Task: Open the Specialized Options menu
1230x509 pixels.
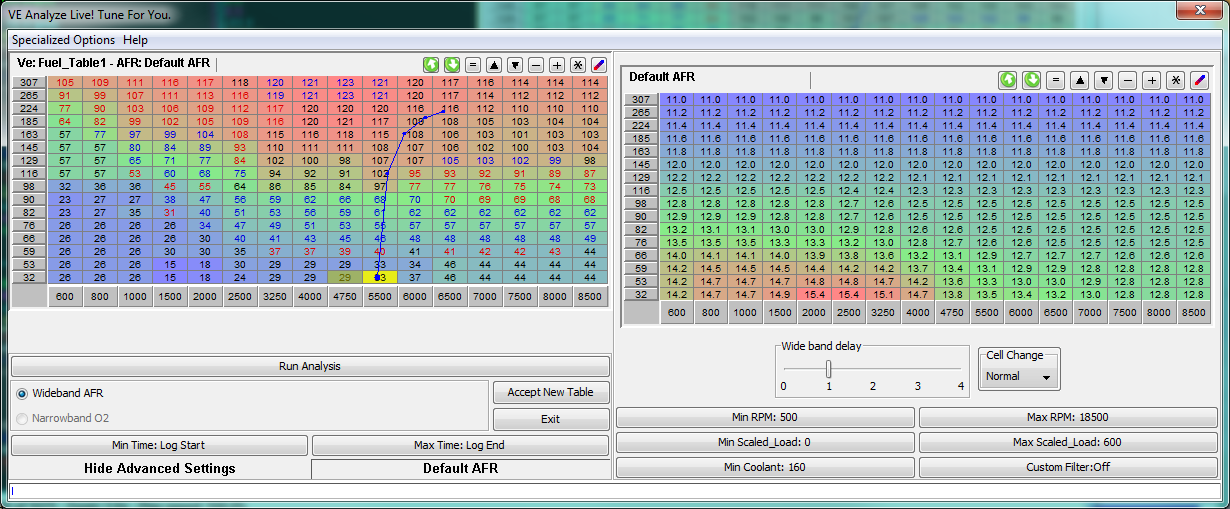Action: 63,40
